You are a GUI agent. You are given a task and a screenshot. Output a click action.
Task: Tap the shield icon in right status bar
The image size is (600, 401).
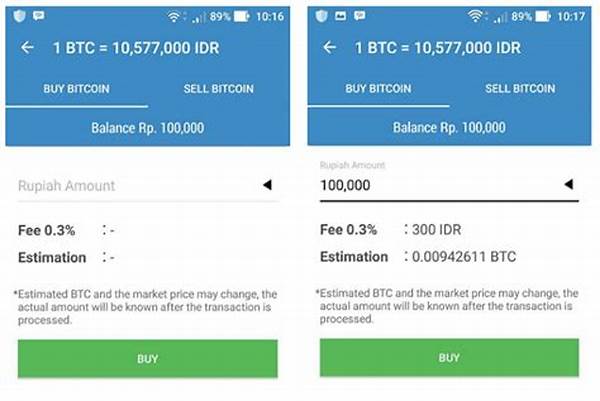[x=323, y=16]
